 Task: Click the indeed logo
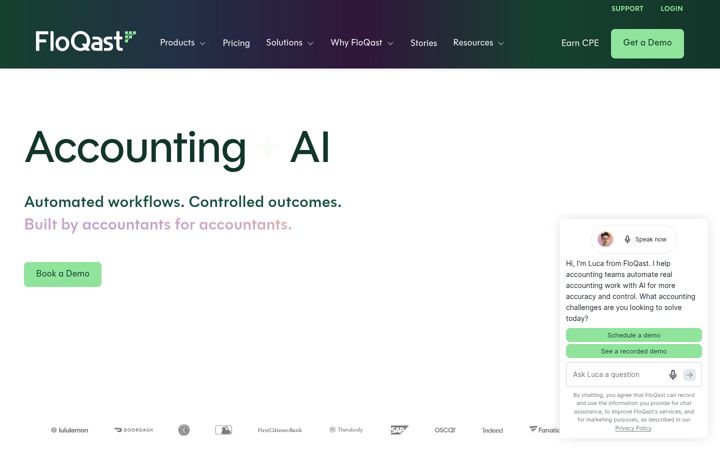coord(493,430)
